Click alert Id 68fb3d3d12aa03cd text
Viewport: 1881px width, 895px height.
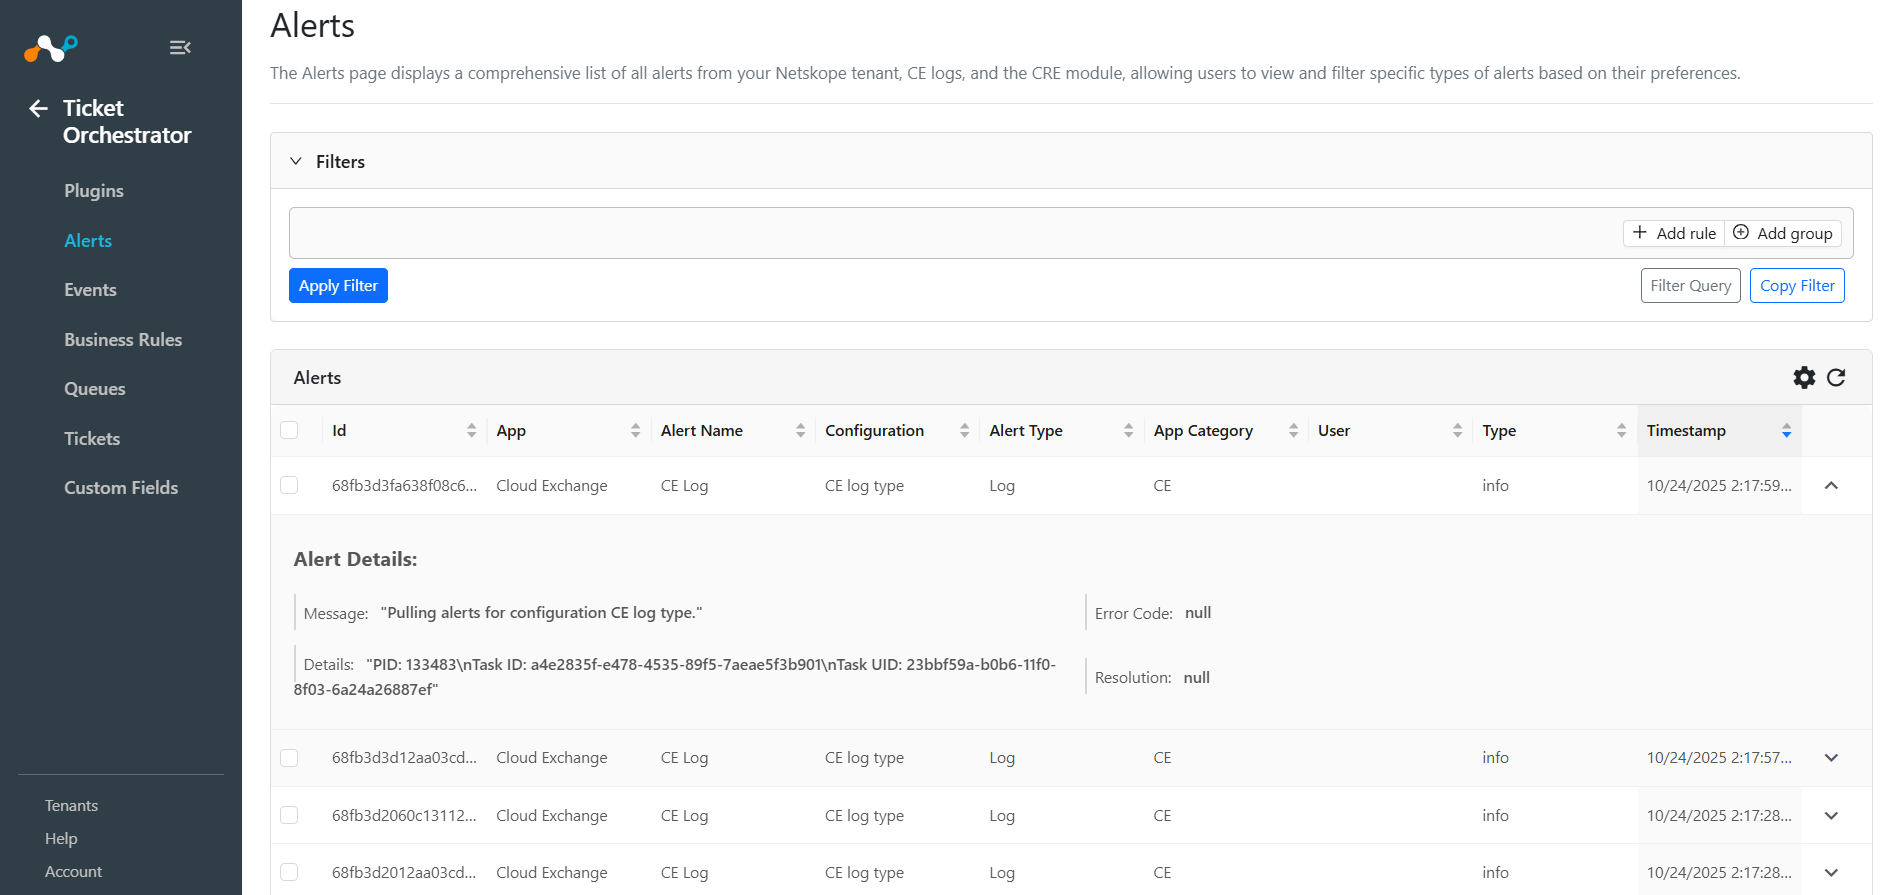[404, 758]
